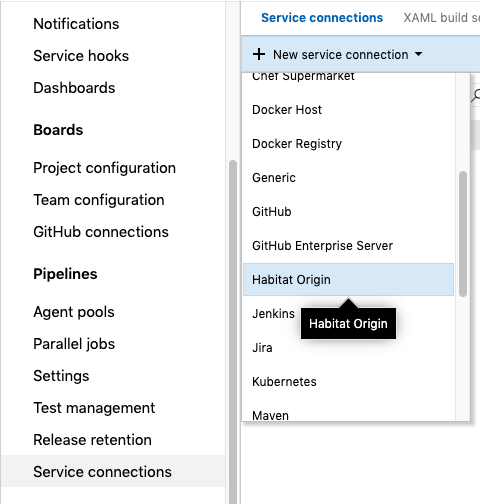Click the plus icon for new service connection
This screenshot has height=504, width=480.
click(259, 54)
